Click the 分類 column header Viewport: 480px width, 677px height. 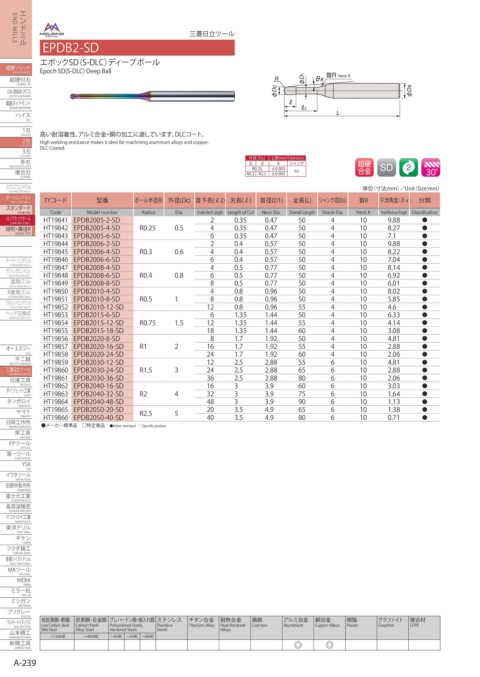pos(425,200)
